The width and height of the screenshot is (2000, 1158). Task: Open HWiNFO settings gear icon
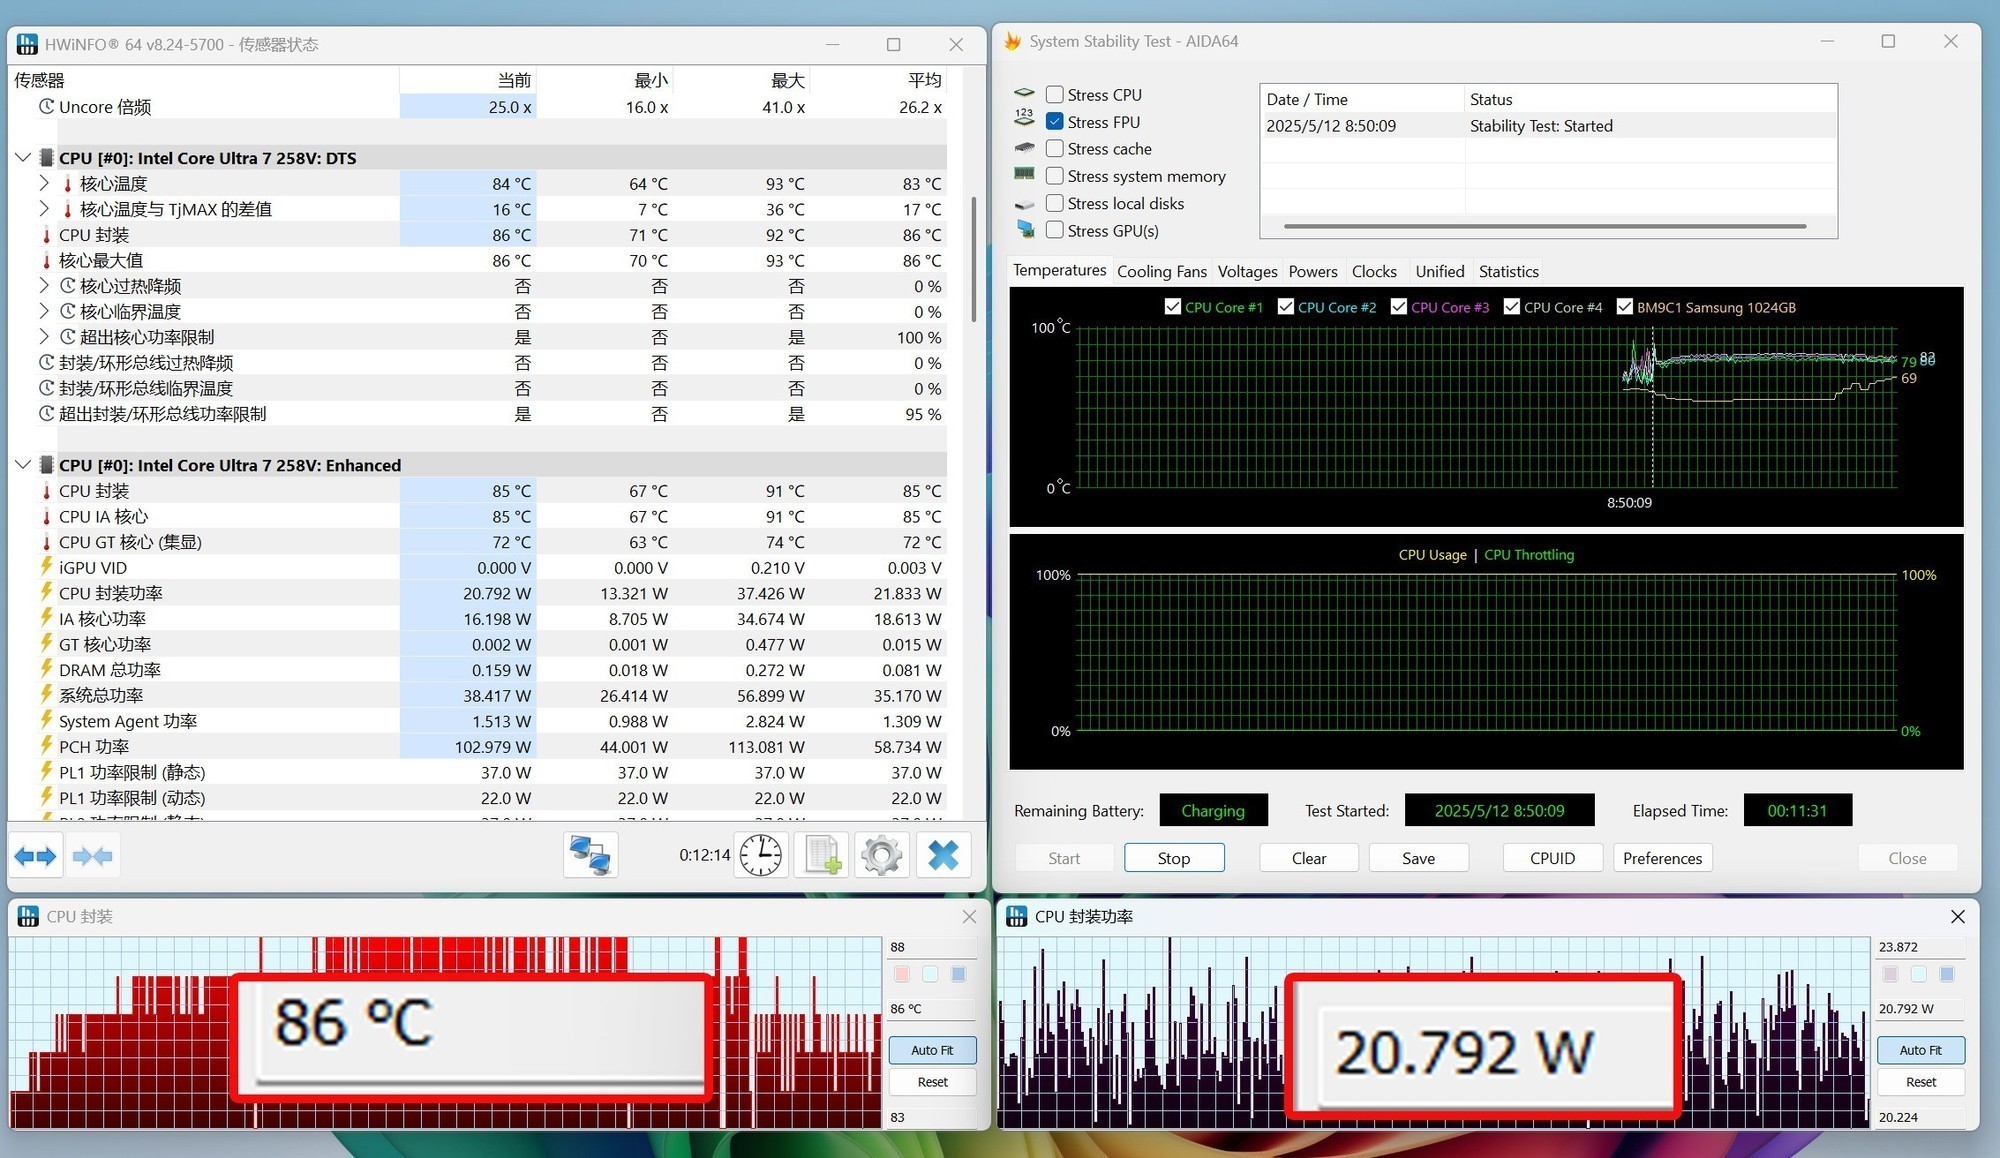[x=882, y=856]
